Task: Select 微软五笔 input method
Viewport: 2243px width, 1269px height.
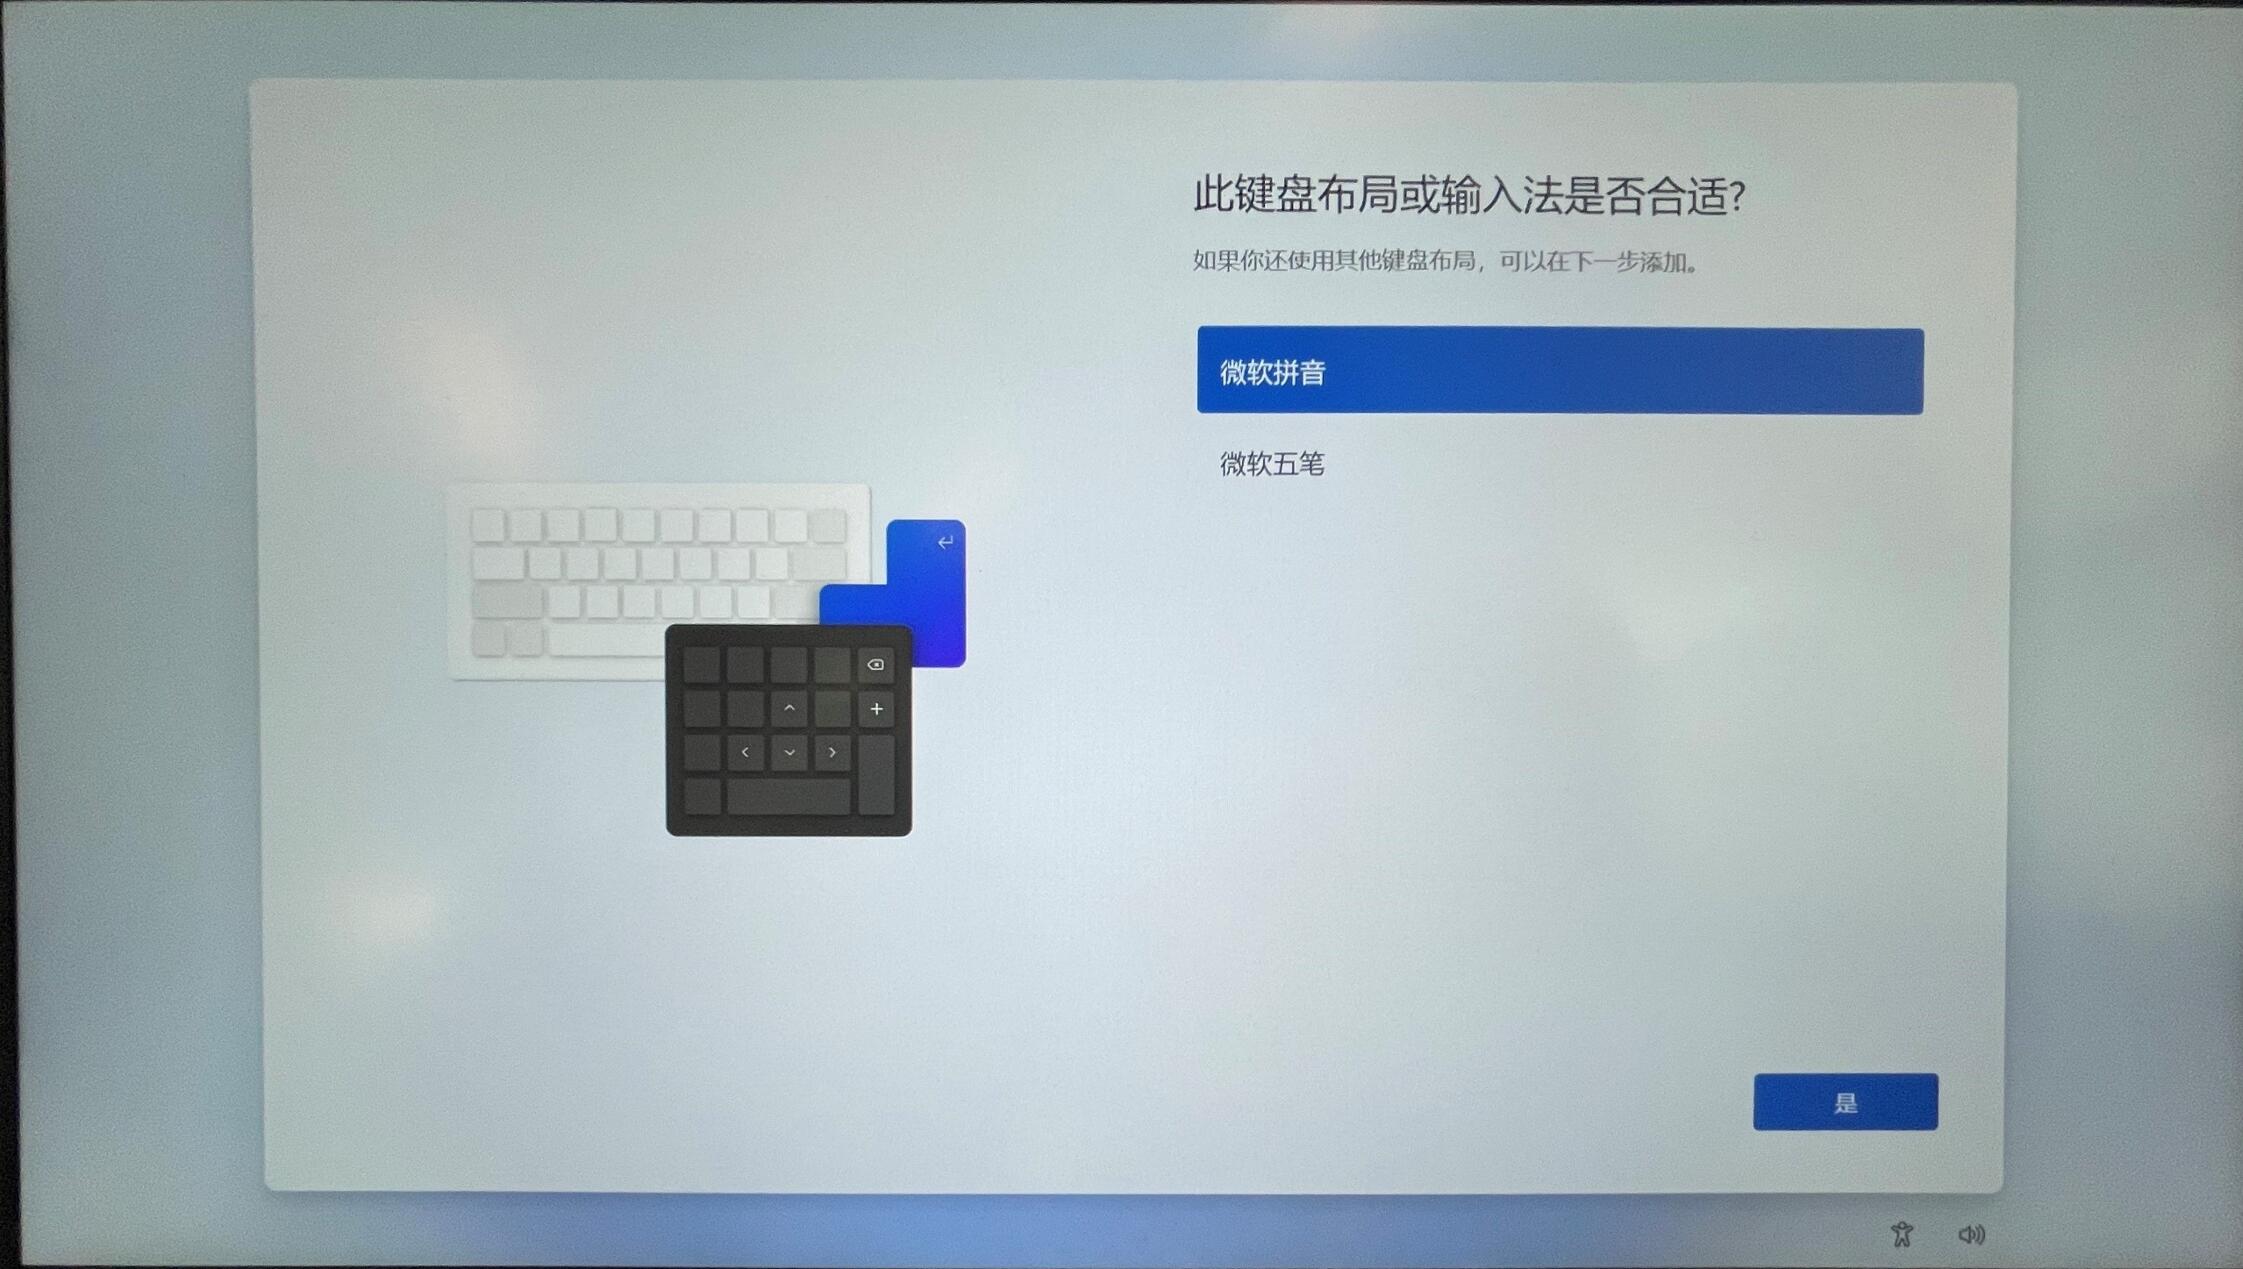Action: (1272, 464)
